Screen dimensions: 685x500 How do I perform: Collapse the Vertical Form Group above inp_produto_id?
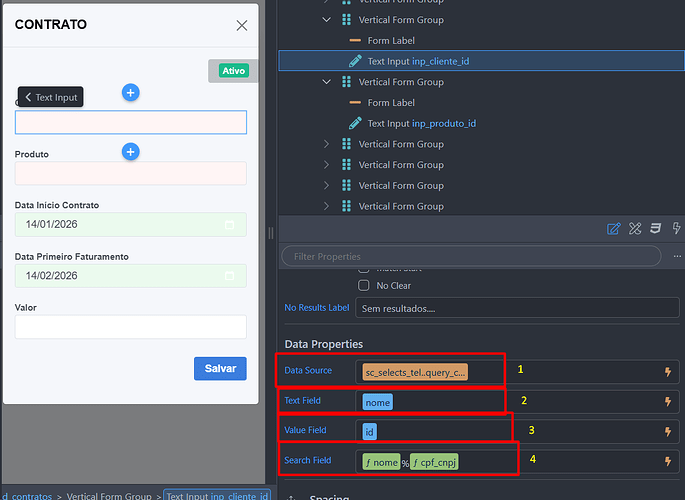tap(326, 82)
